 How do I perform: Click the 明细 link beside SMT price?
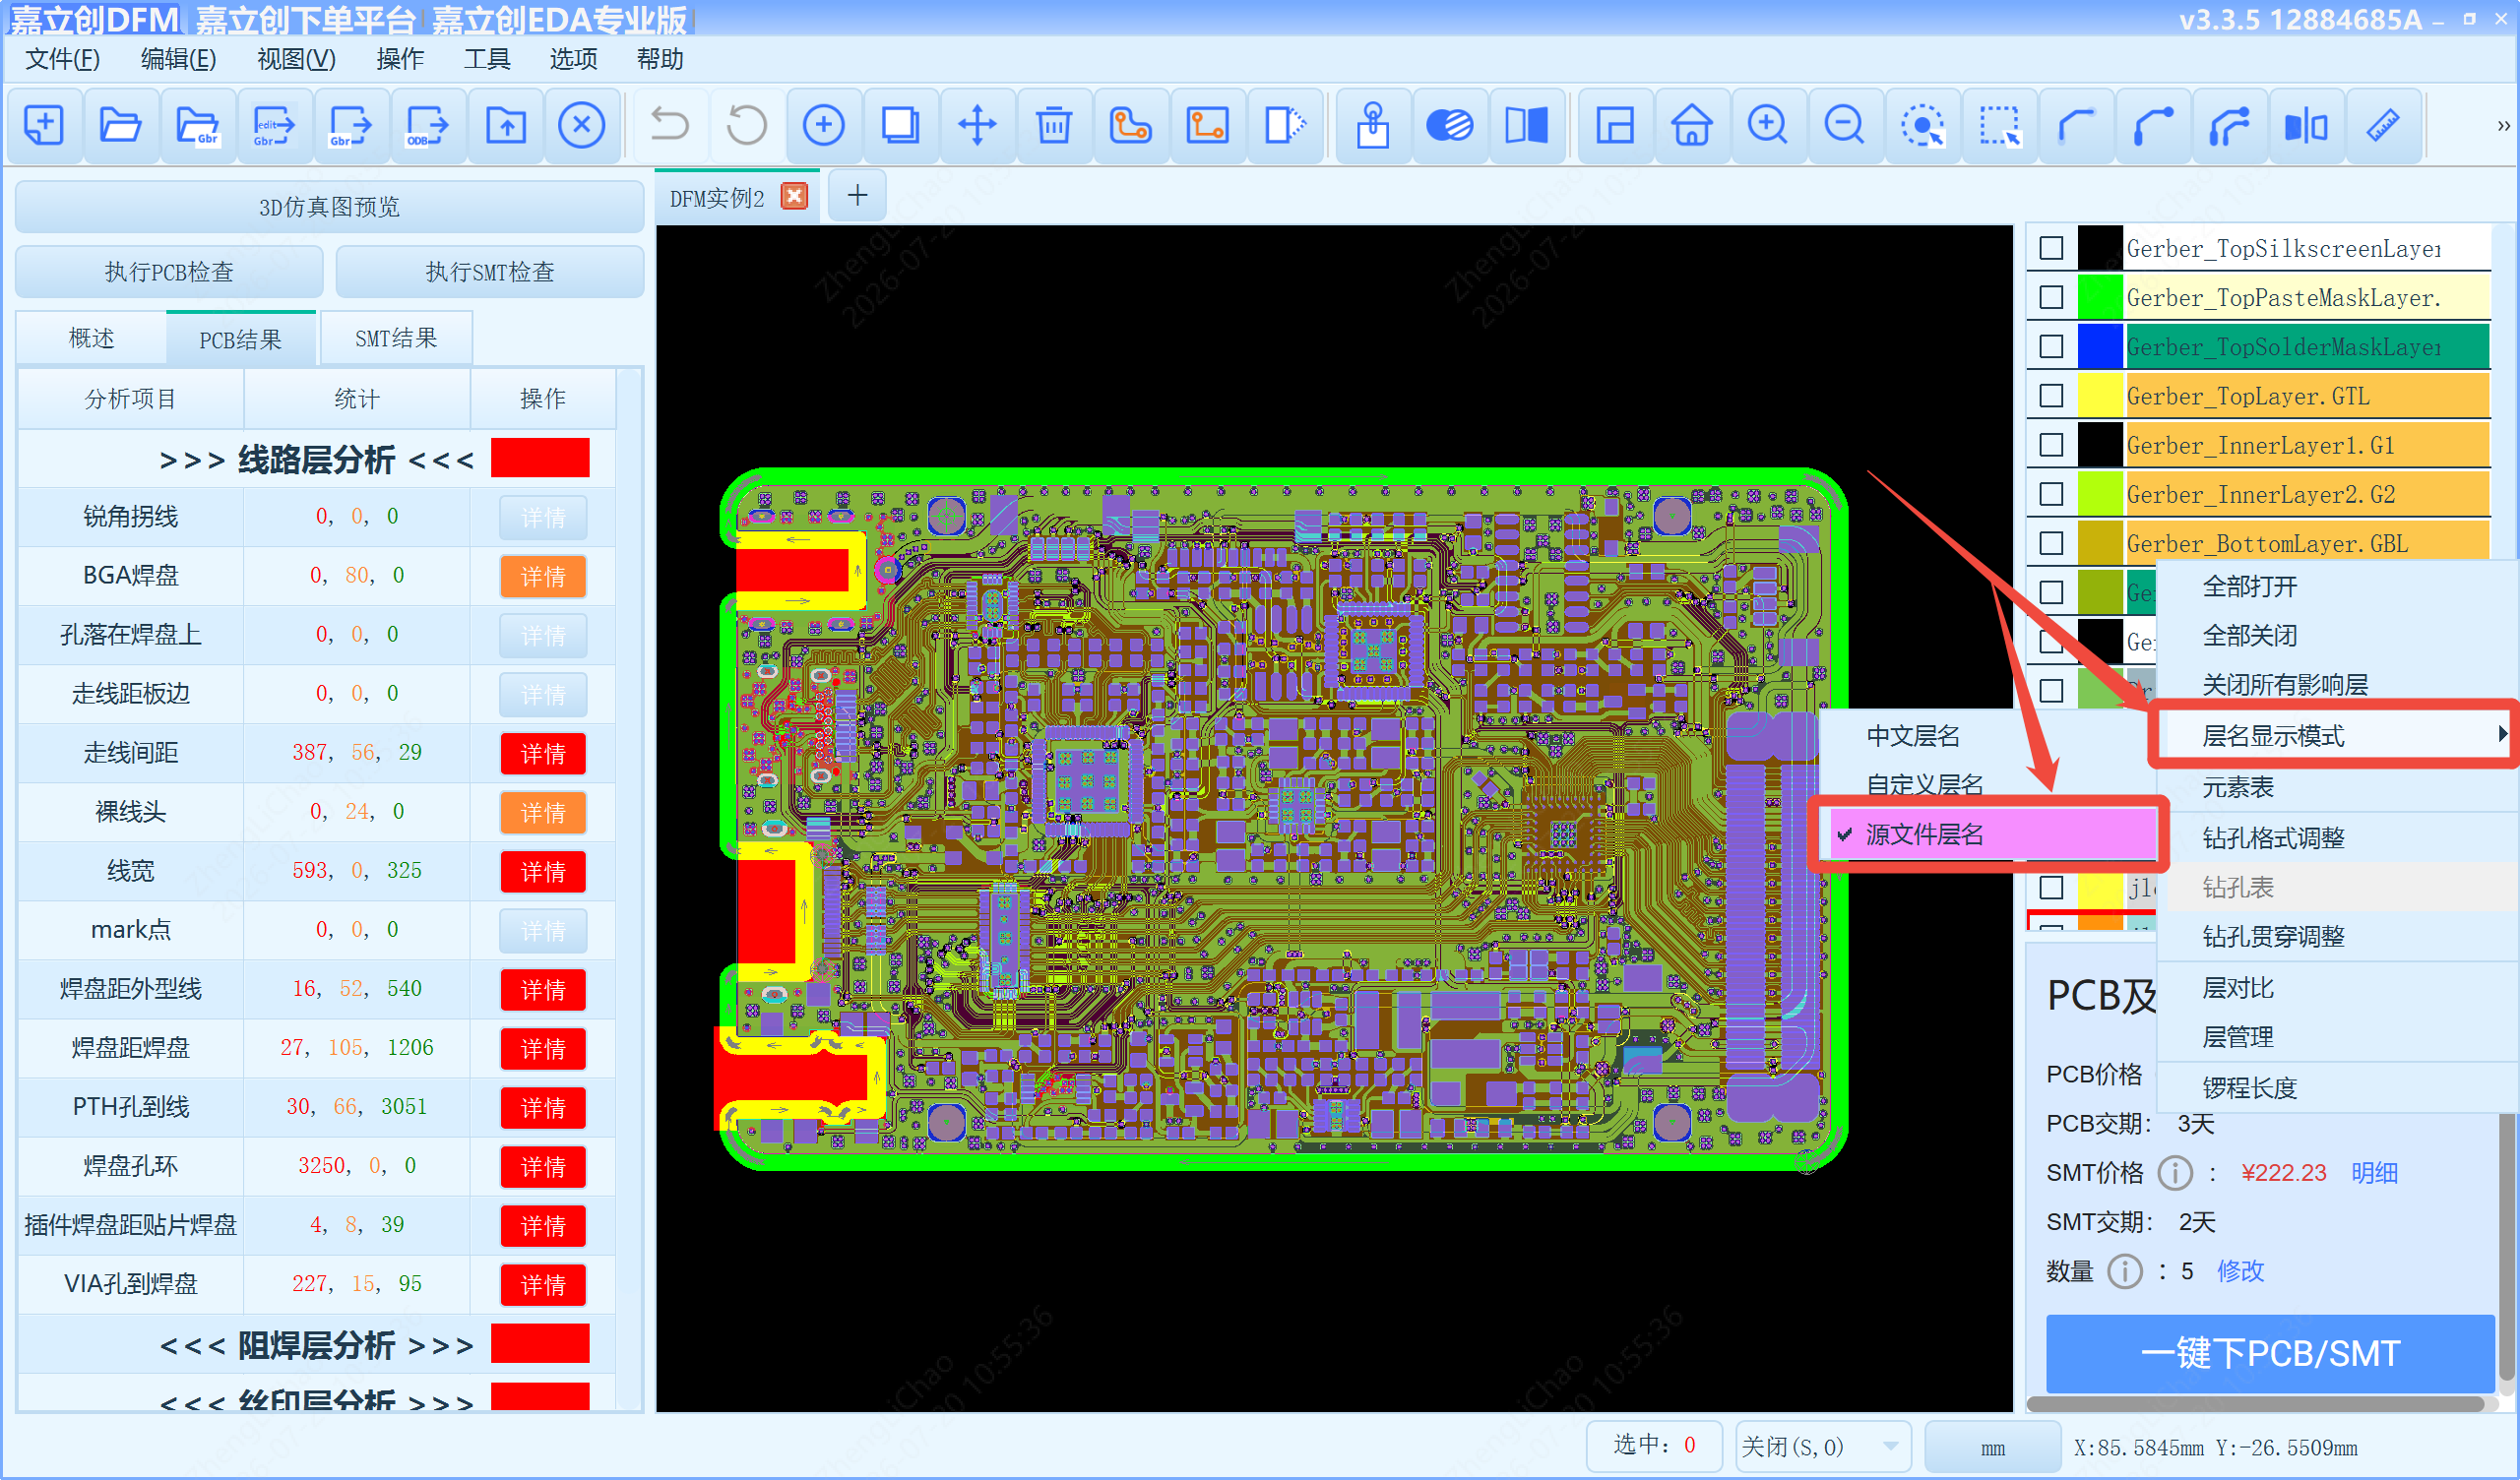(2374, 1172)
